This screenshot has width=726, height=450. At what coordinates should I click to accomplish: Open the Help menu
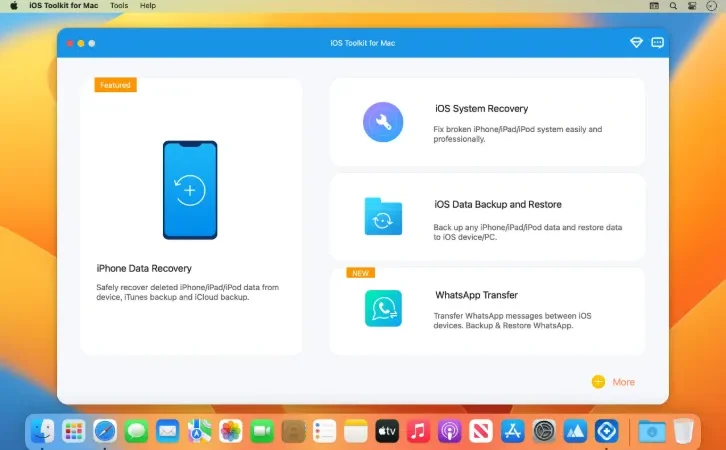point(148,6)
